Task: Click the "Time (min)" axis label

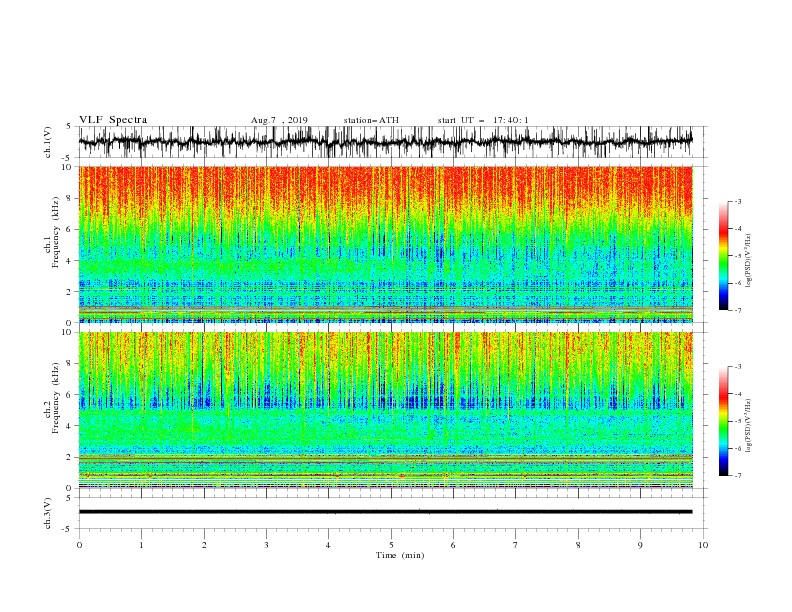Action: pyautogui.click(x=400, y=555)
